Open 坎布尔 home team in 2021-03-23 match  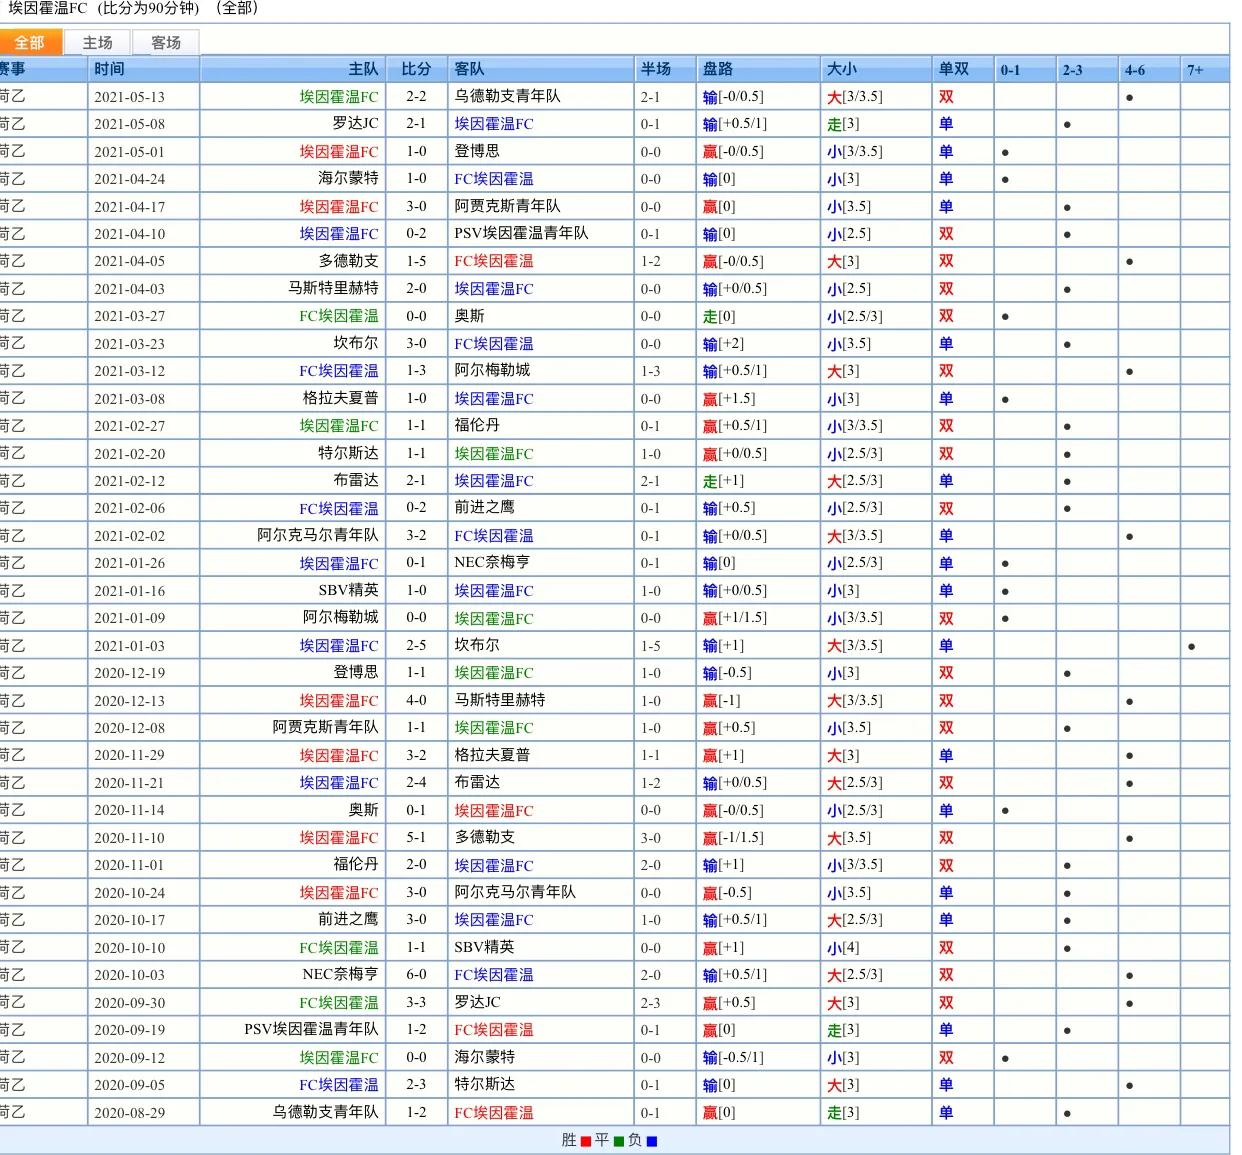[355, 343]
